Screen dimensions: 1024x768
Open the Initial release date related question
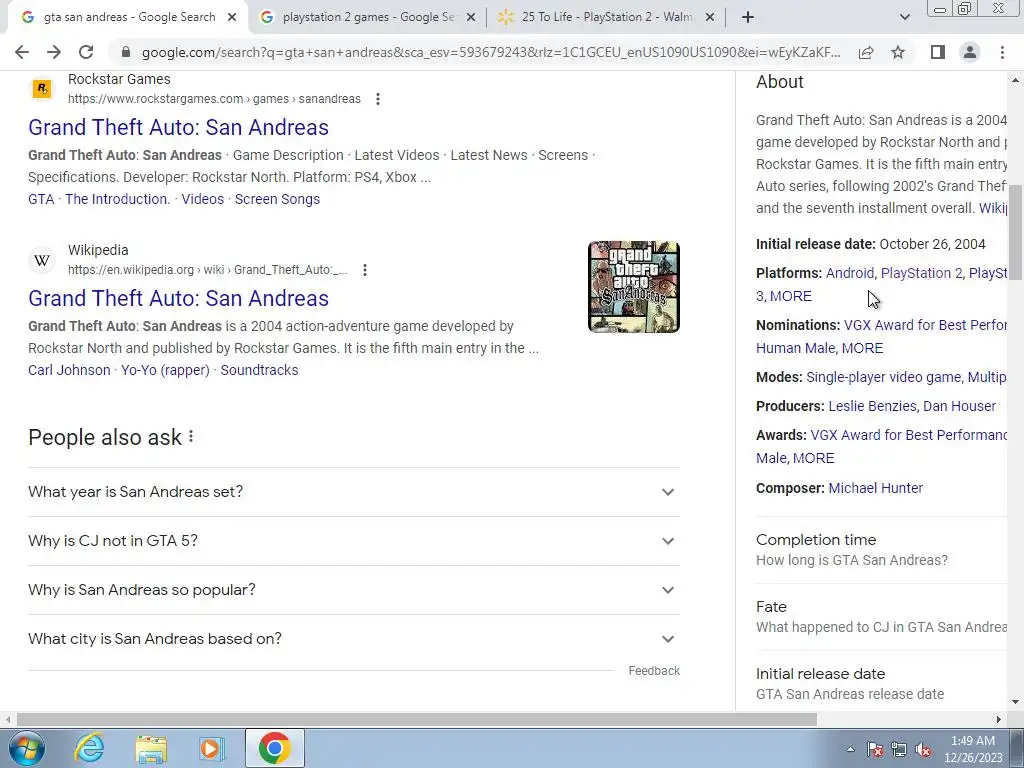(x=882, y=684)
